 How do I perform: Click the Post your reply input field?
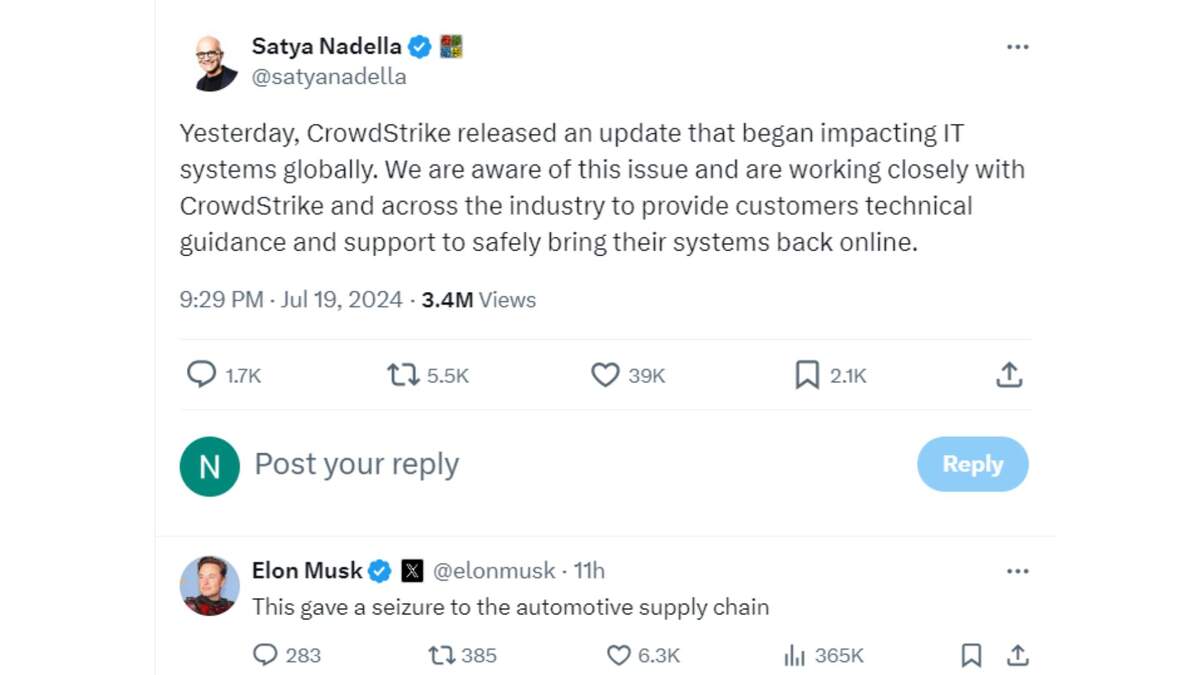[x=357, y=464]
